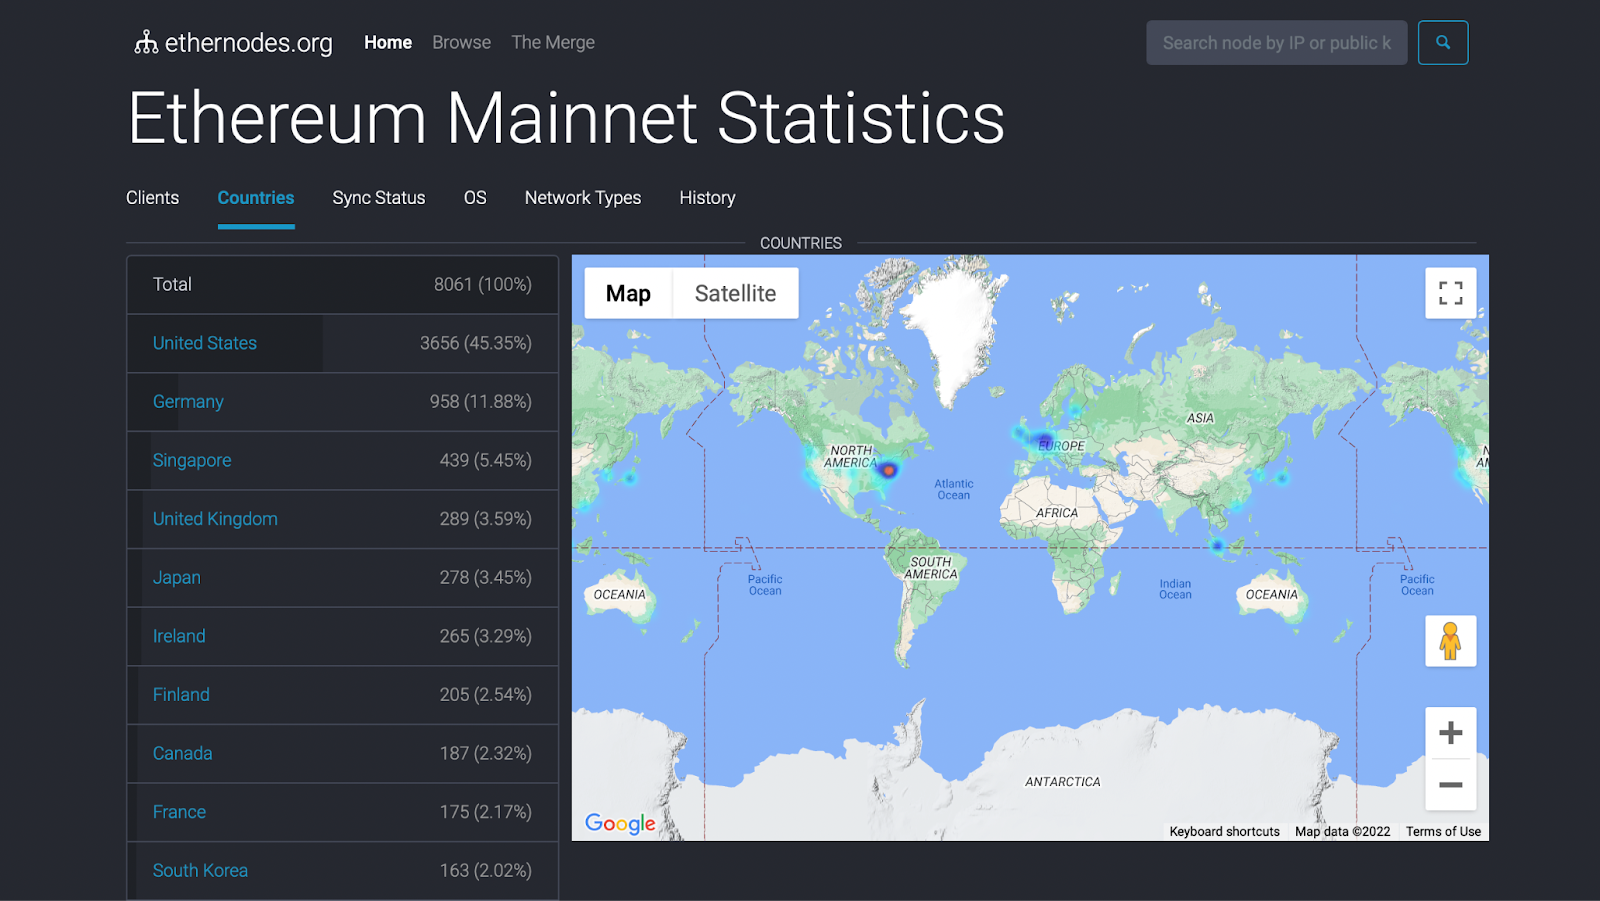Open the History tab
The height and width of the screenshot is (901, 1600).
pos(707,198)
